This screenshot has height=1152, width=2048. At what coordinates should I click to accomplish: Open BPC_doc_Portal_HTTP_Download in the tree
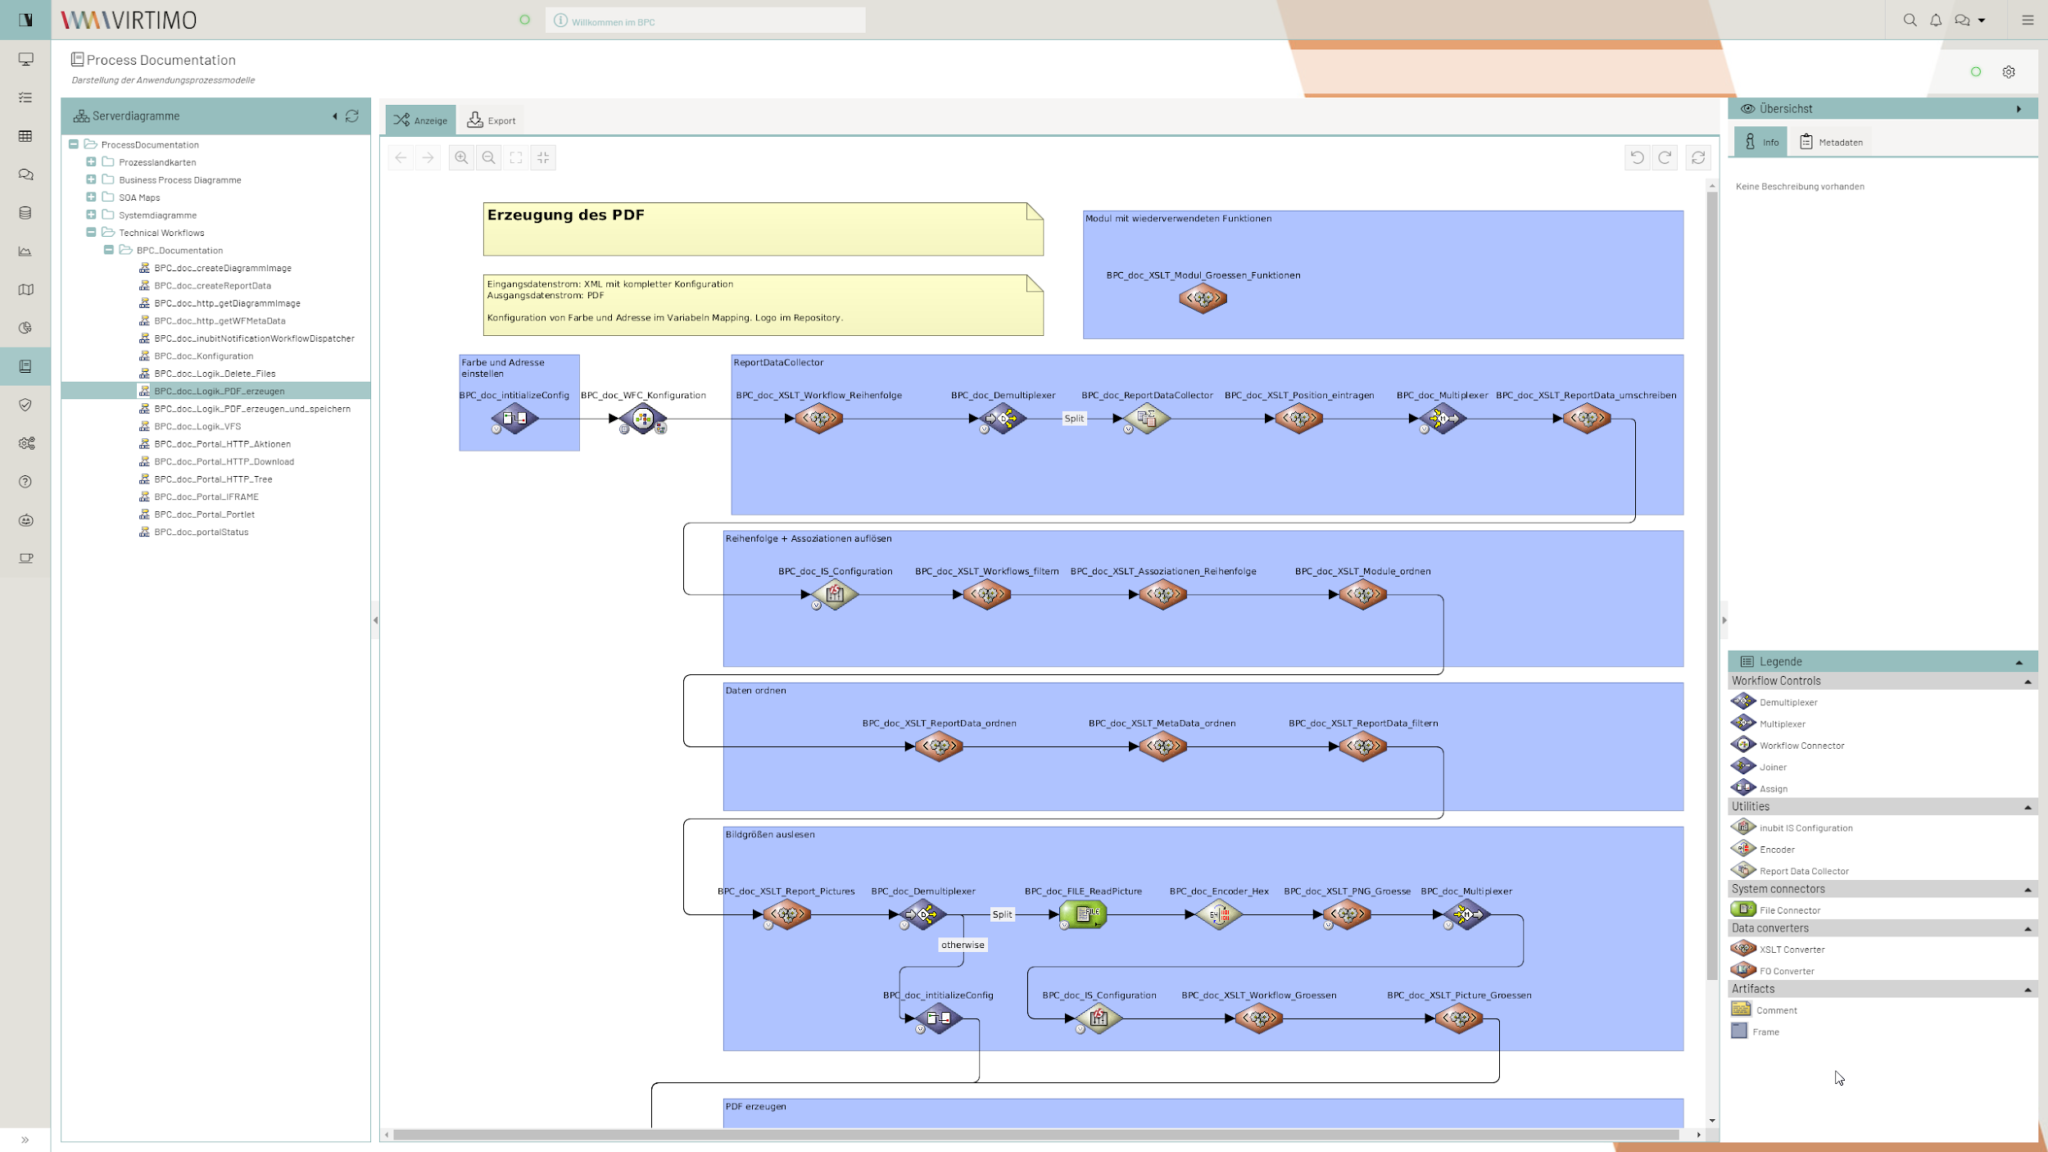(x=224, y=462)
